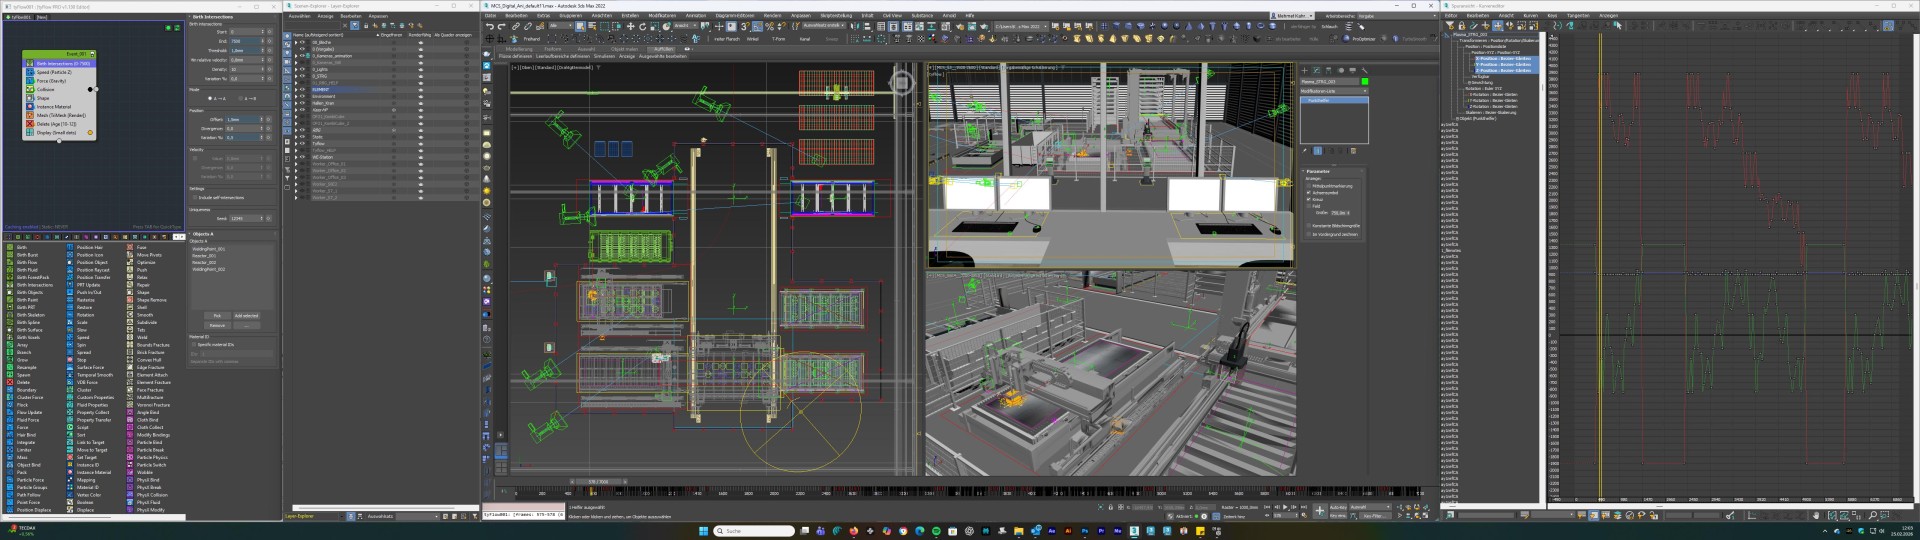Viewport: 1920px width, 540px height.
Task: Enable Include self-intersections checkbox
Action: pyautogui.click(x=194, y=197)
